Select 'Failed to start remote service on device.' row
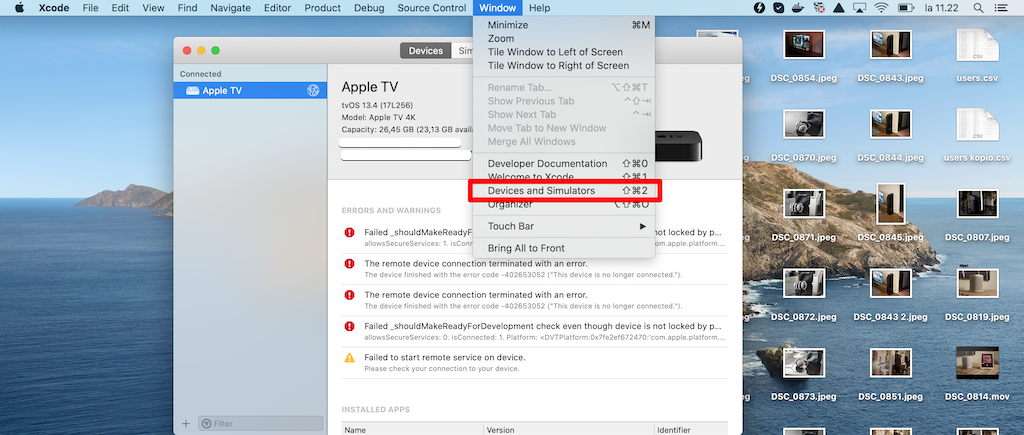This screenshot has height=435, width=1024. coord(534,362)
